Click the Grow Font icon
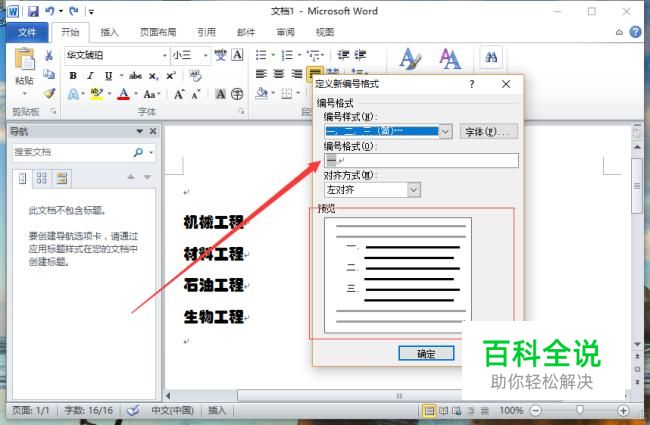Viewport: 650px width, 425px height. pyautogui.click(x=179, y=94)
